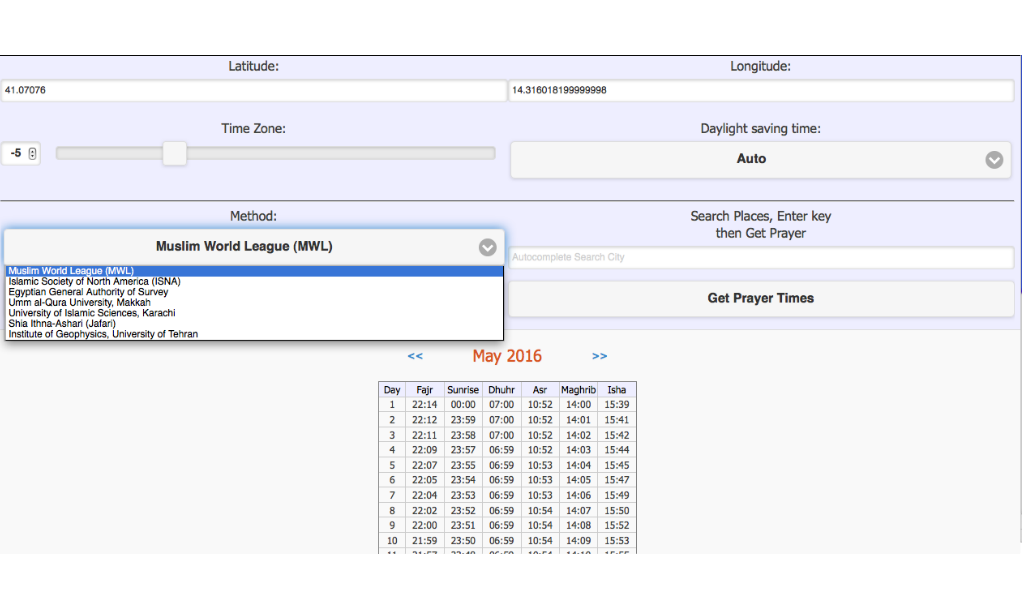Click the ">>" next month arrow
This screenshot has width=1024, height=600.
pos(599,356)
